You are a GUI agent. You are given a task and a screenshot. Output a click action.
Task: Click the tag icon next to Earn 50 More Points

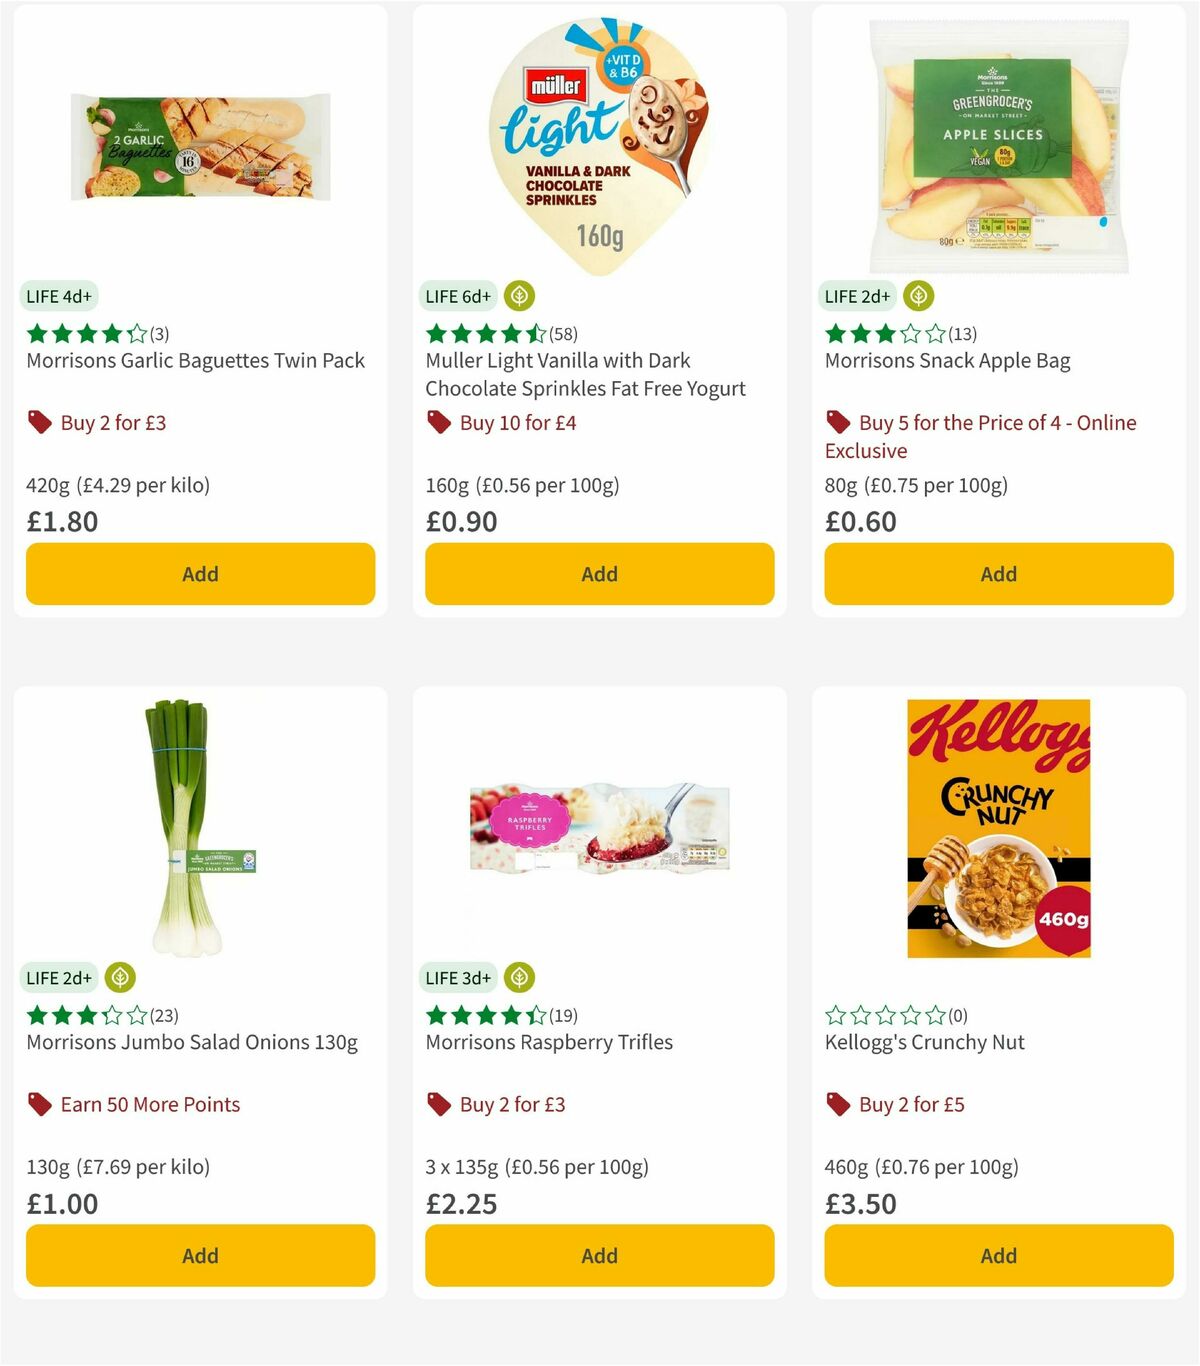coord(39,1105)
